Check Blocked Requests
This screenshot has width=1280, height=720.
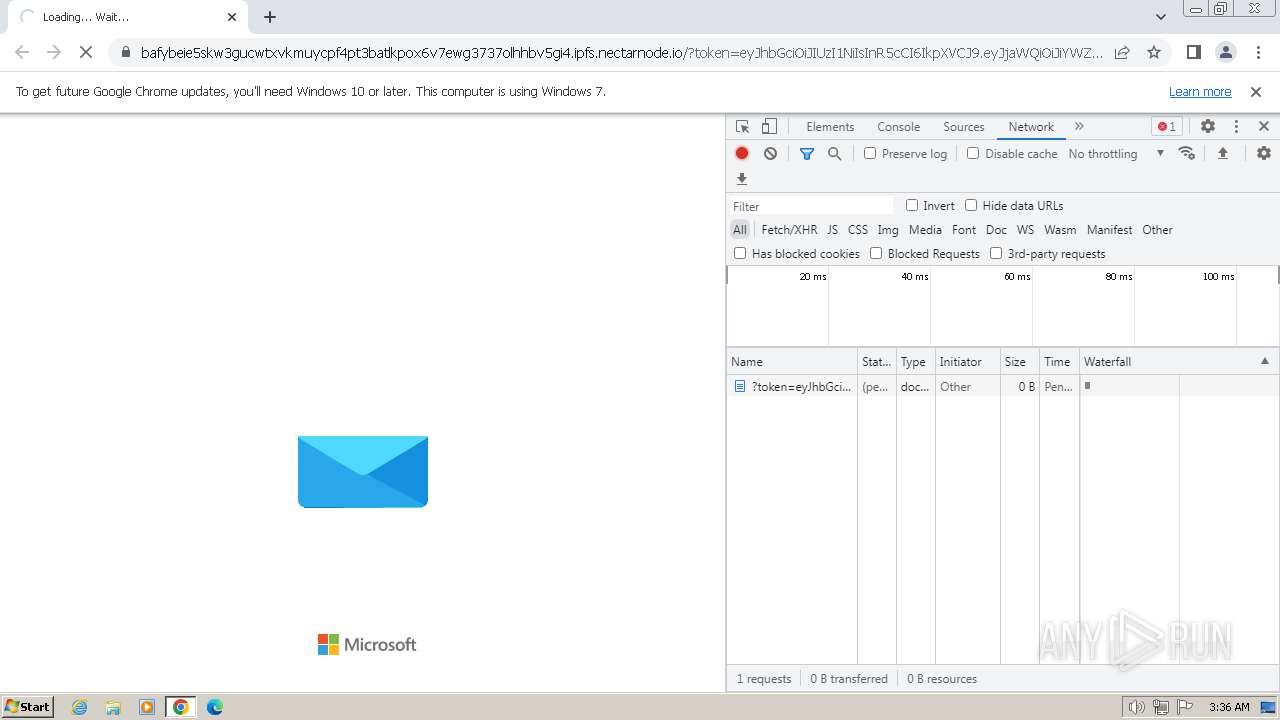click(x=876, y=253)
